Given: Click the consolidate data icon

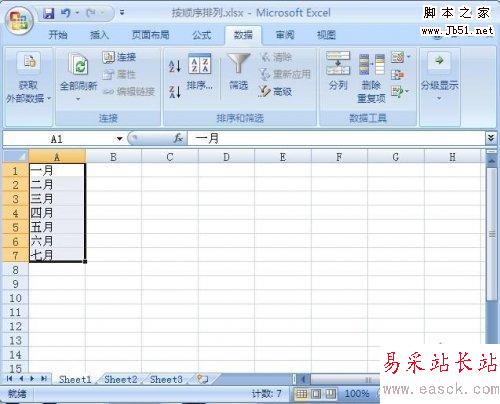Looking at the screenshot, I should point(397,75).
